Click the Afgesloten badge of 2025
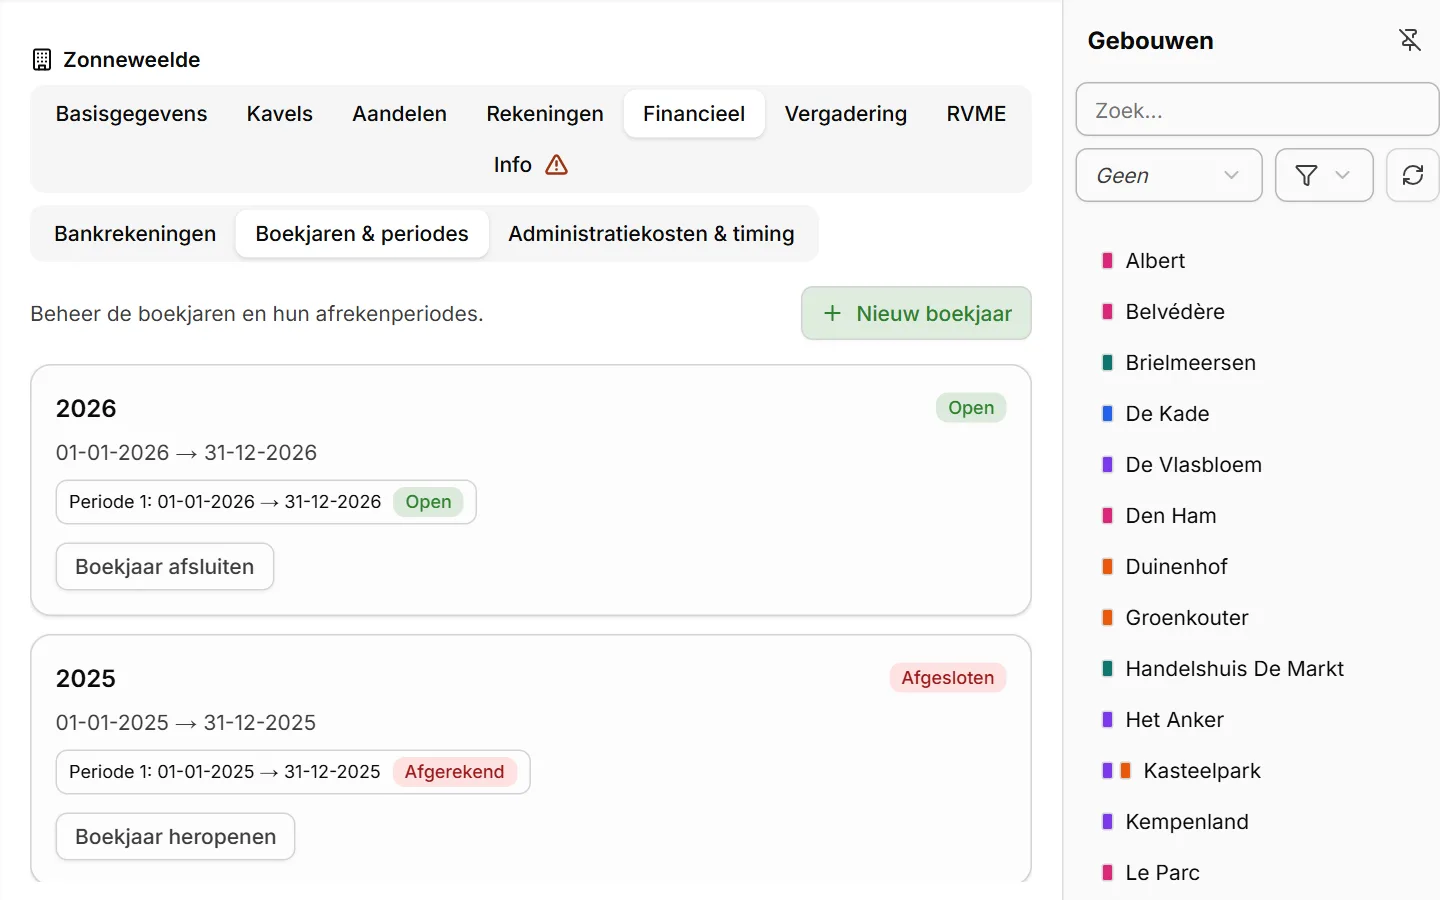The height and width of the screenshot is (900, 1440). click(x=948, y=678)
